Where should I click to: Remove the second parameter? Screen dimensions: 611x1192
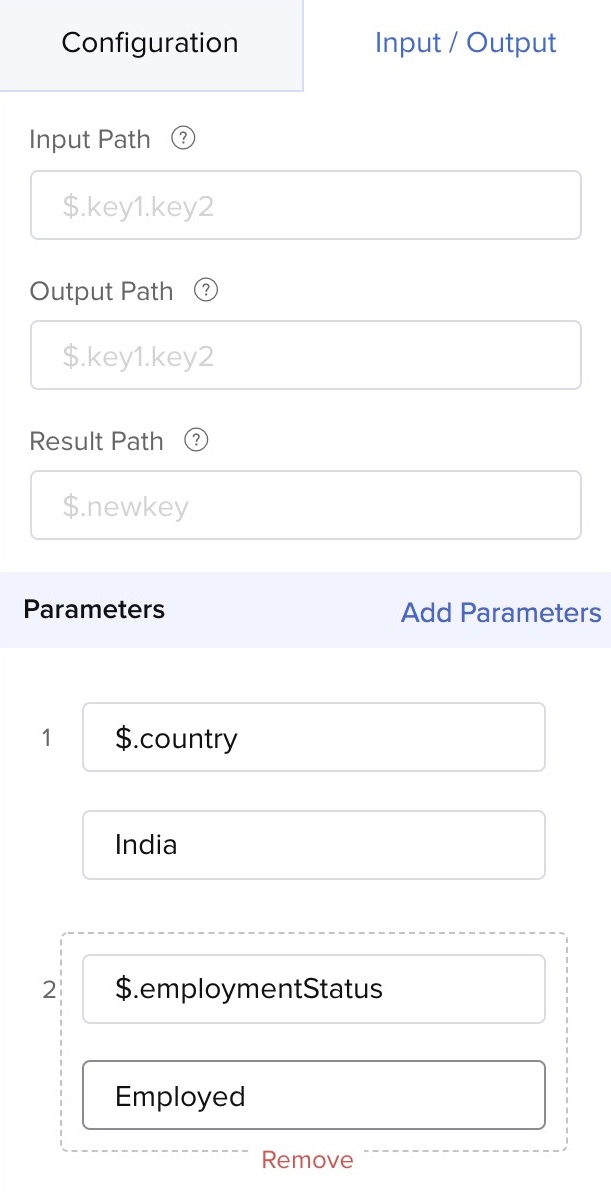click(x=307, y=1159)
